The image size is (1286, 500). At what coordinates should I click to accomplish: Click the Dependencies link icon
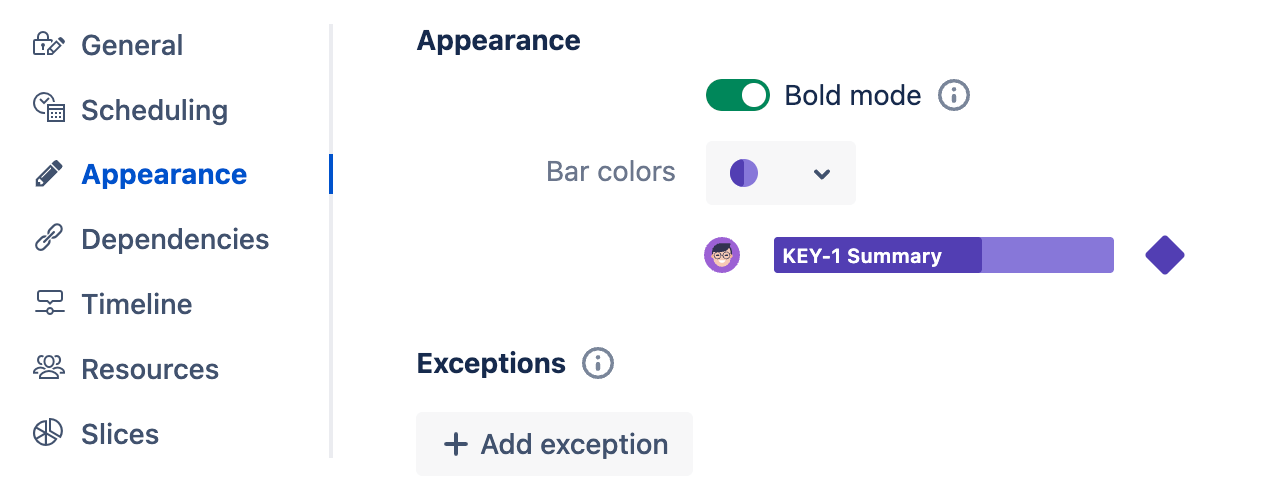[48, 238]
